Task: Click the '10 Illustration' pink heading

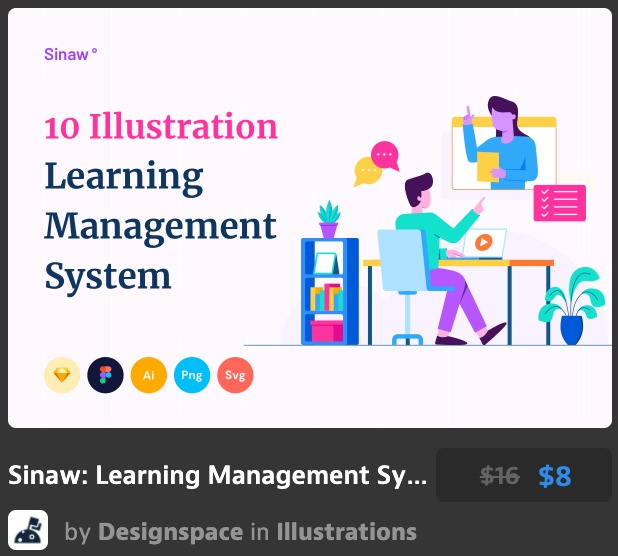Action: pos(160,127)
